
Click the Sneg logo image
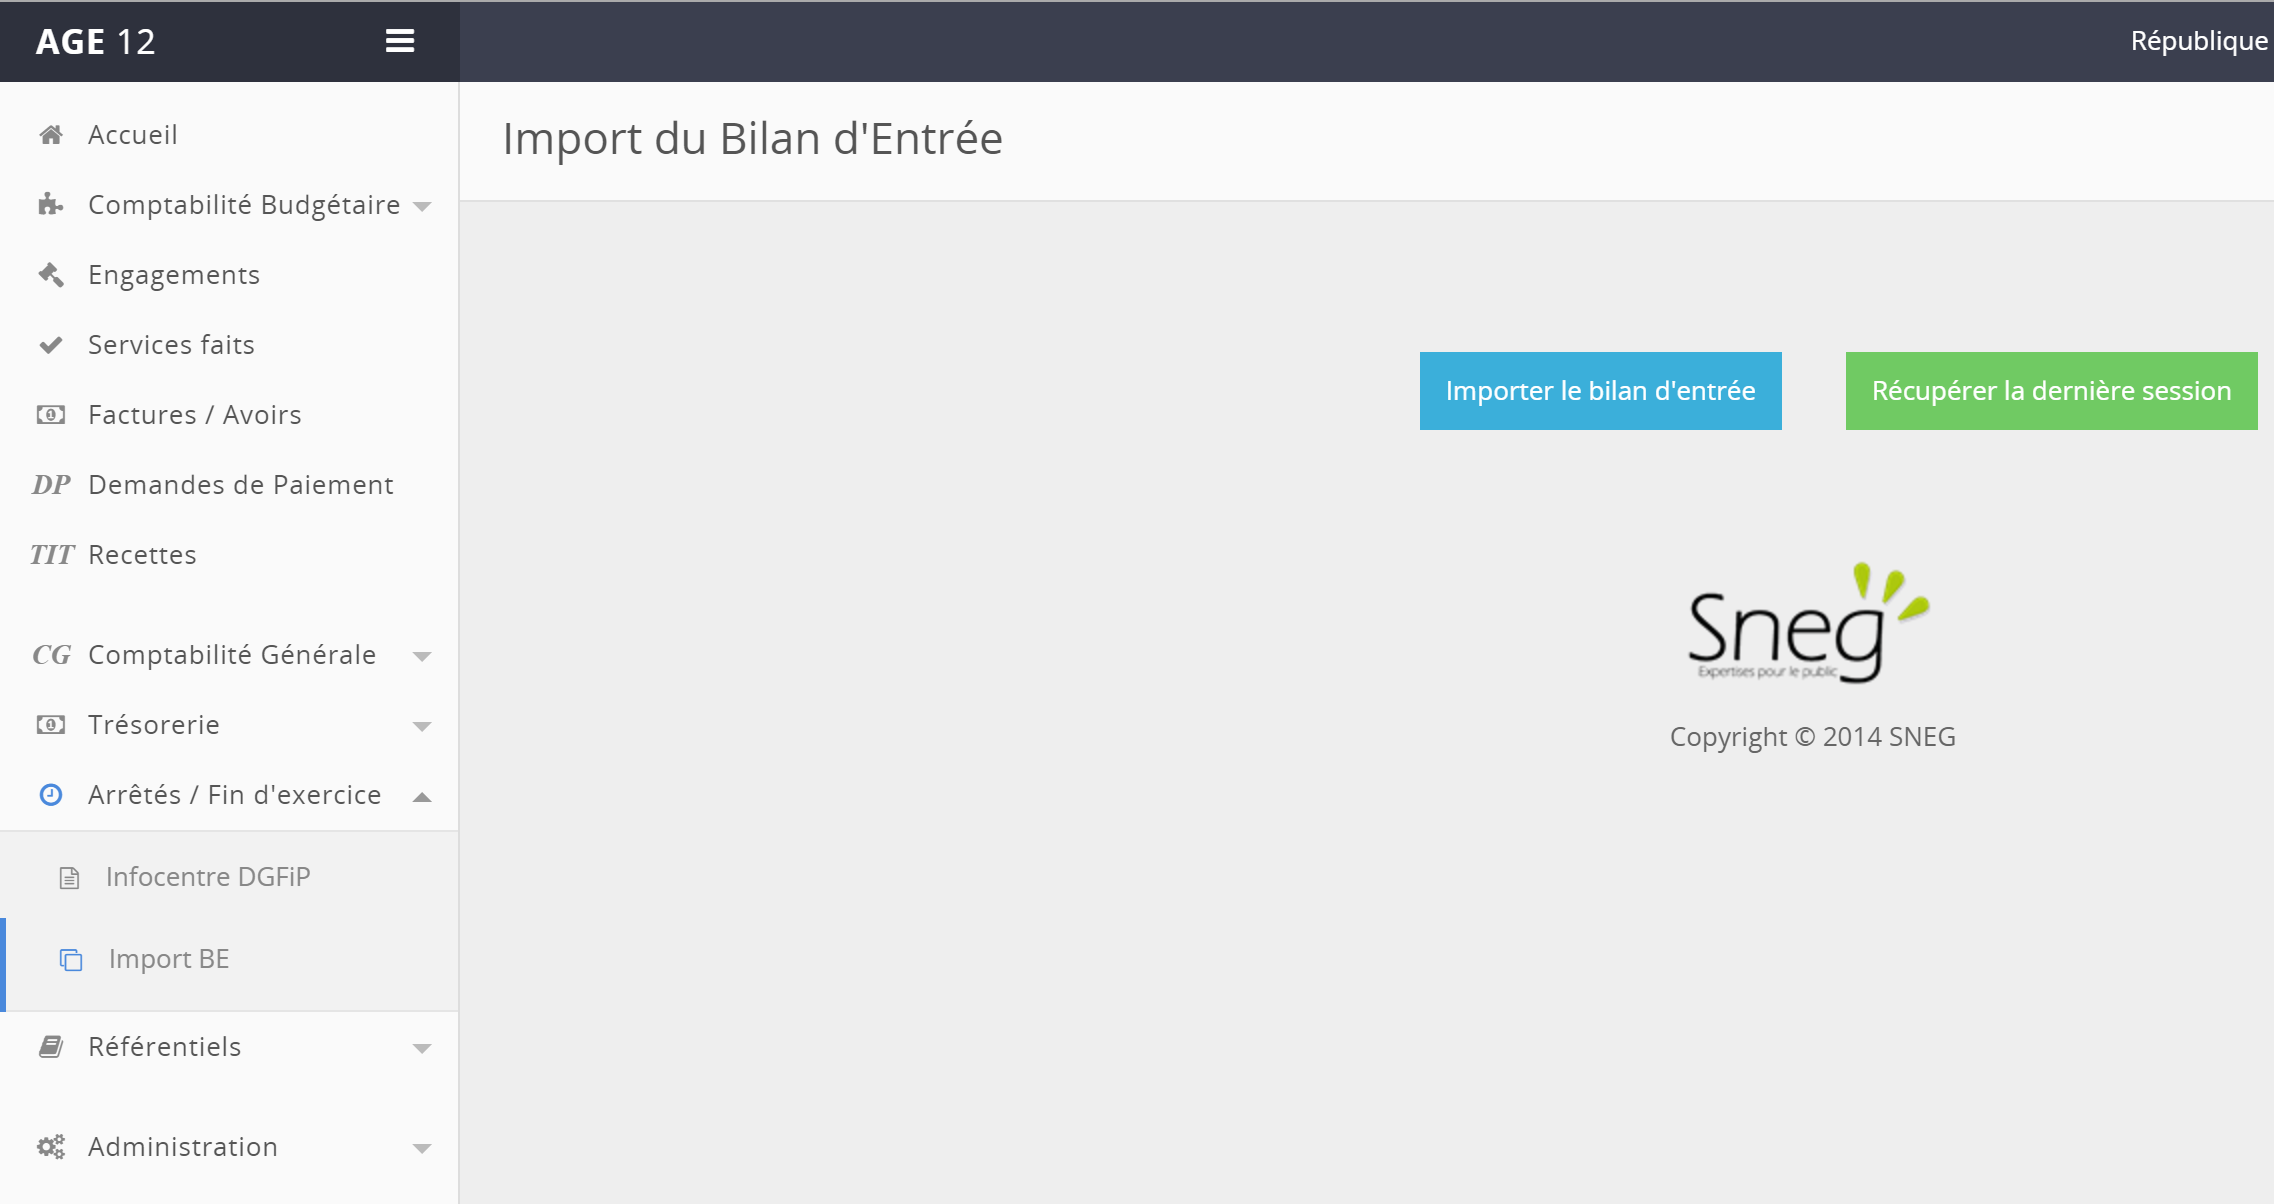1808,625
